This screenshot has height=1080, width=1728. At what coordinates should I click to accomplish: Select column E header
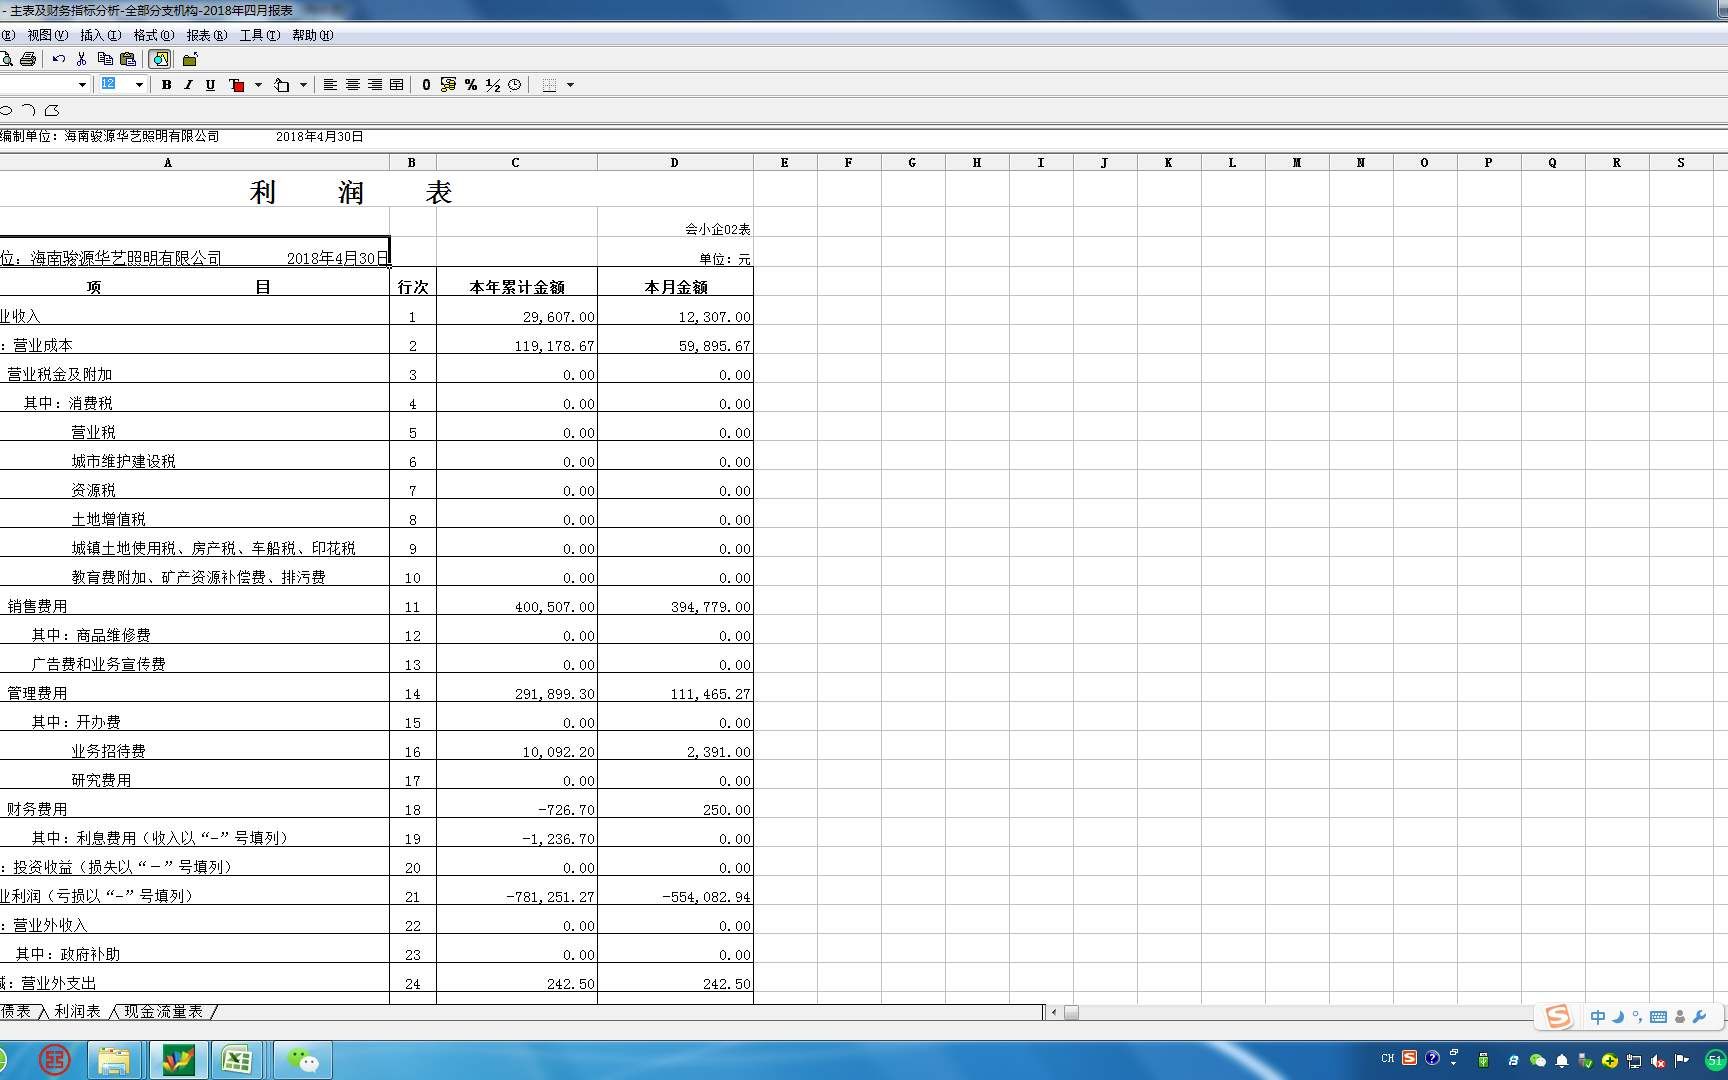(785, 162)
